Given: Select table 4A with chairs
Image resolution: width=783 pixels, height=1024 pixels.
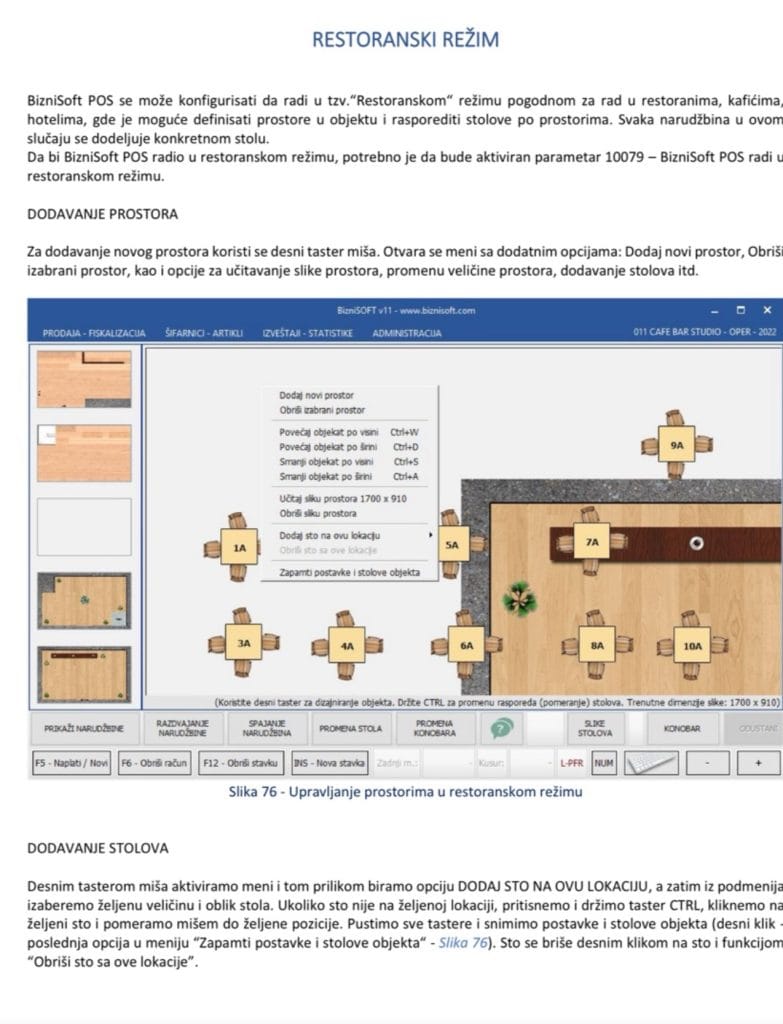Looking at the screenshot, I should coord(346,646).
